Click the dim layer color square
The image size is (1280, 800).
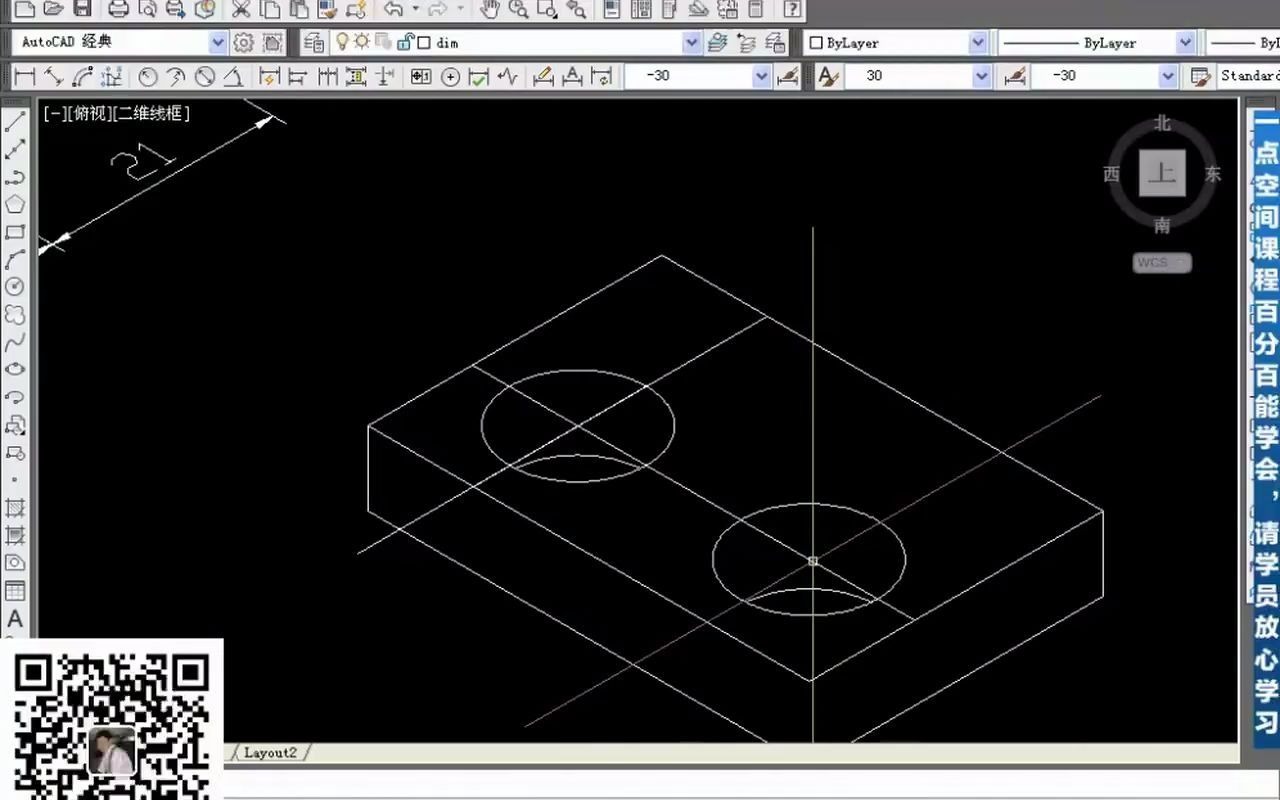[x=424, y=43]
